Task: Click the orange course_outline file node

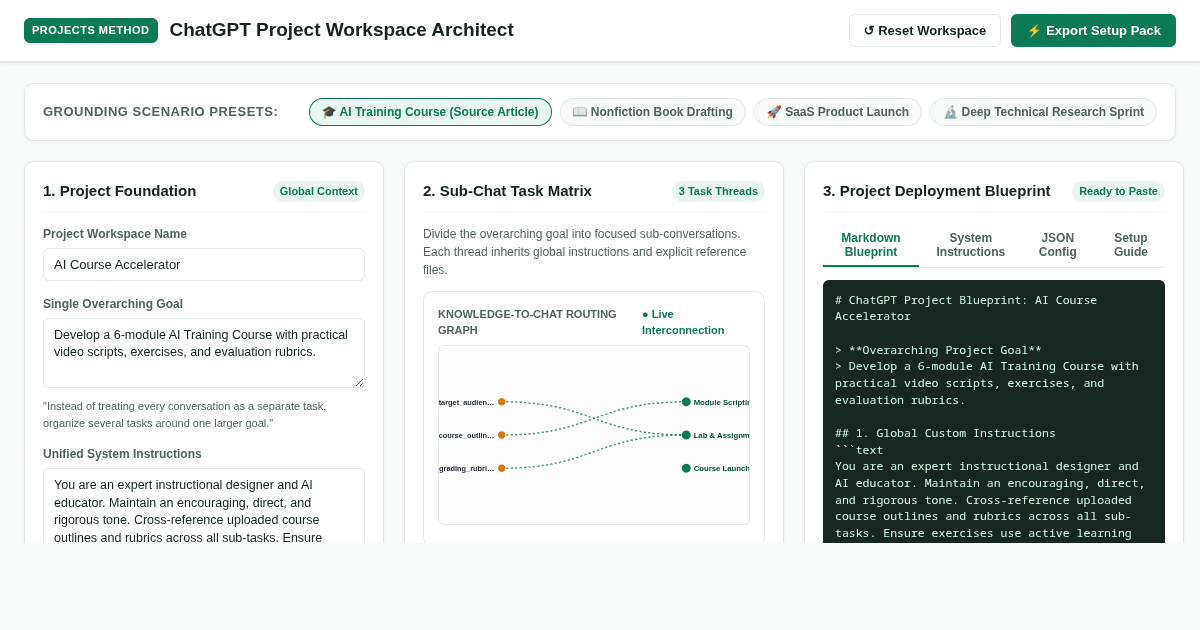Action: pos(502,435)
